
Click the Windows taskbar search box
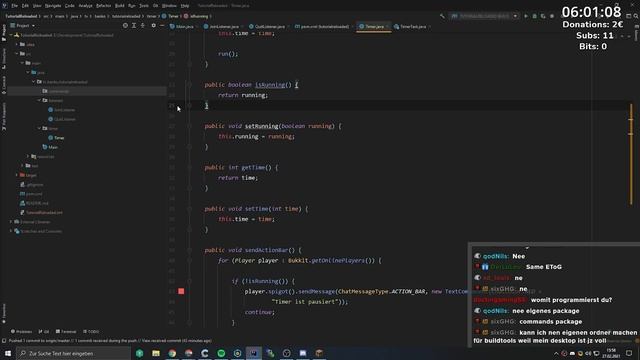tap(74, 353)
